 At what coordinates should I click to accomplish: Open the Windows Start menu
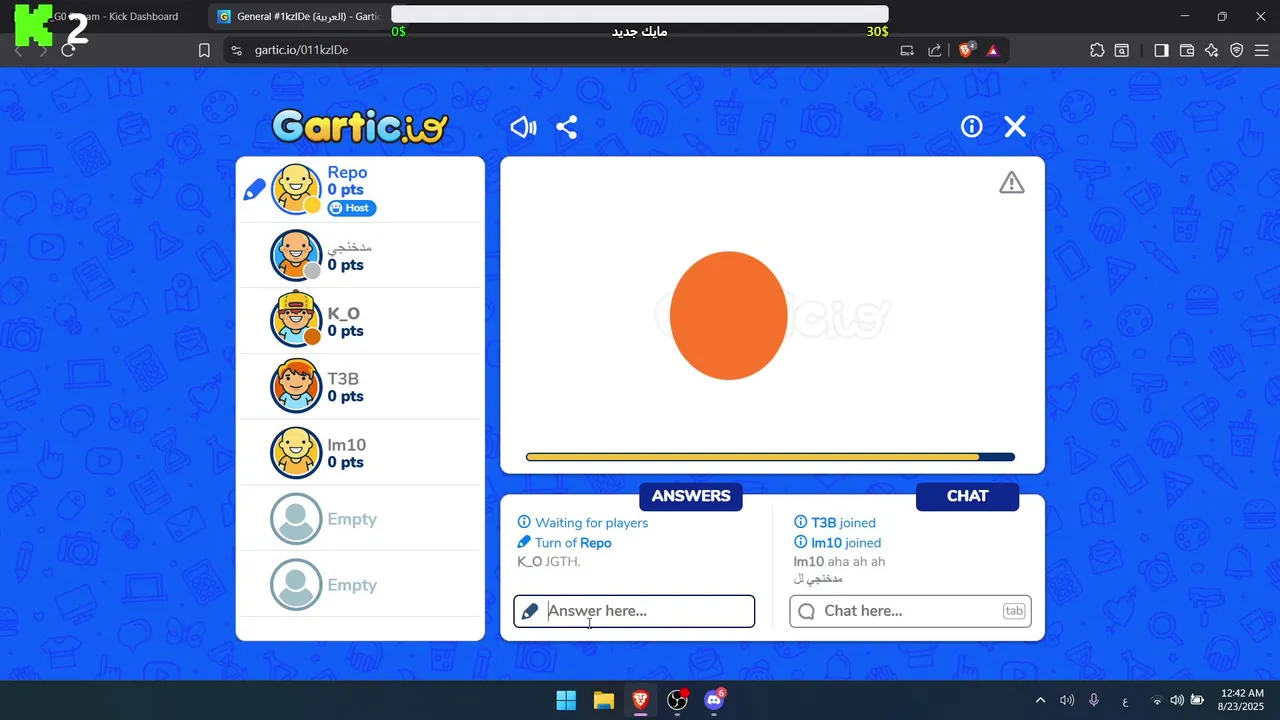tap(566, 700)
